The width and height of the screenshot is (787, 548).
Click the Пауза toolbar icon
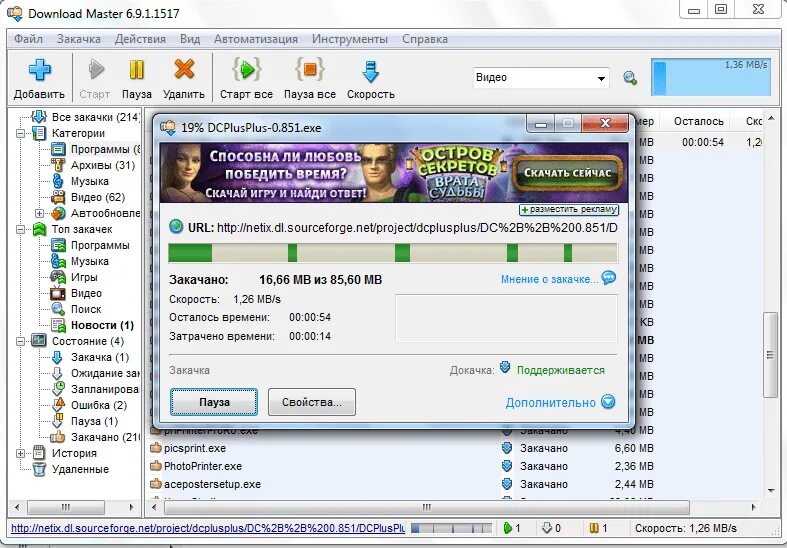(137, 70)
